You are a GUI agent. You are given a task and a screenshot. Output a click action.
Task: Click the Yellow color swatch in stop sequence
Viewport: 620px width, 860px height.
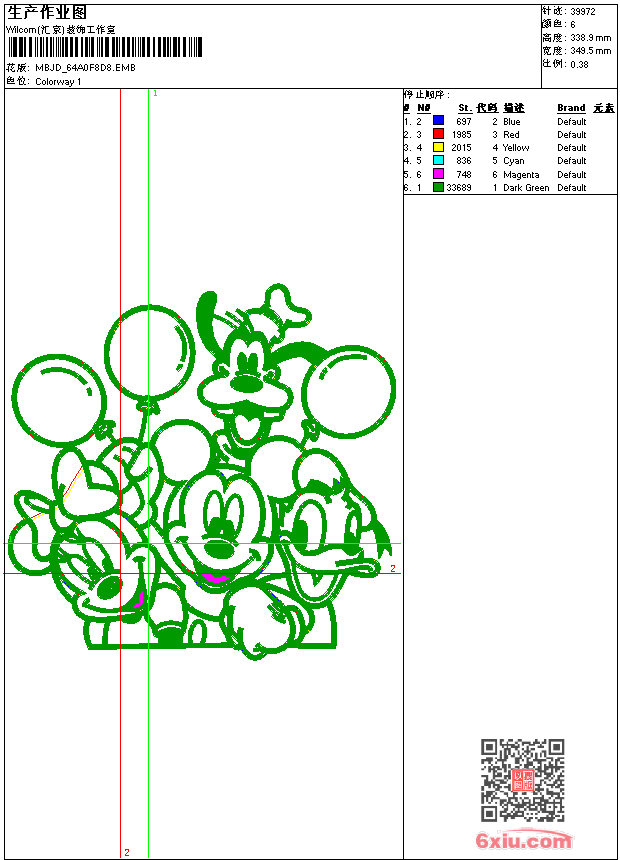[438, 147]
